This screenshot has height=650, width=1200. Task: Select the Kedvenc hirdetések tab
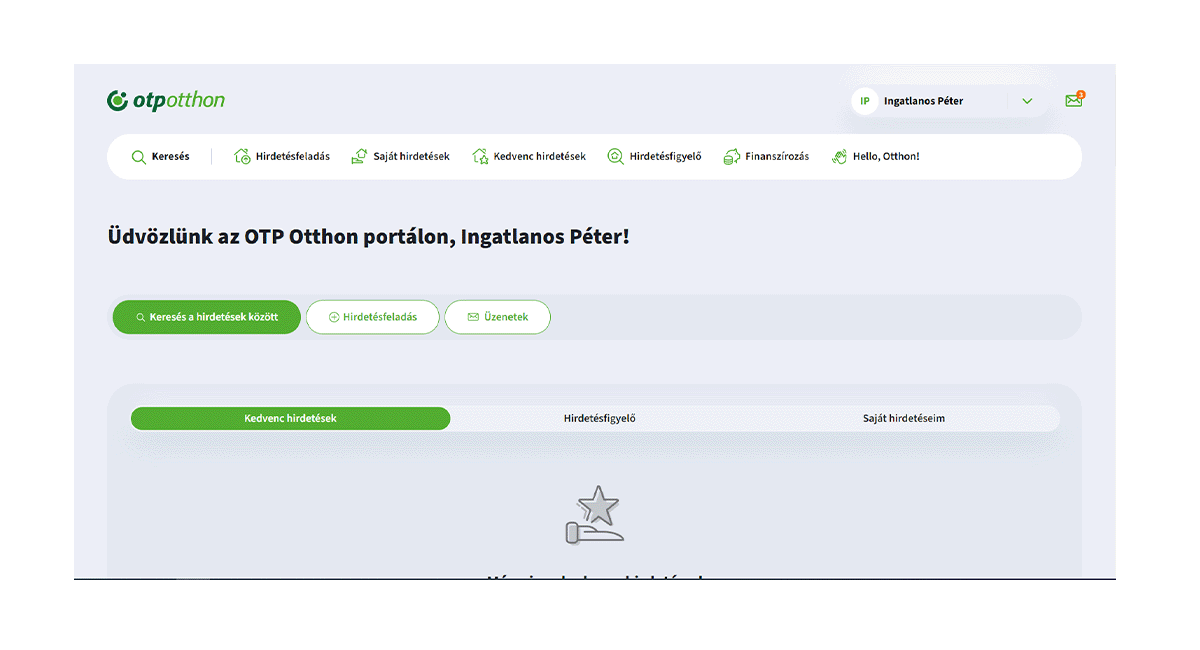[x=290, y=418]
